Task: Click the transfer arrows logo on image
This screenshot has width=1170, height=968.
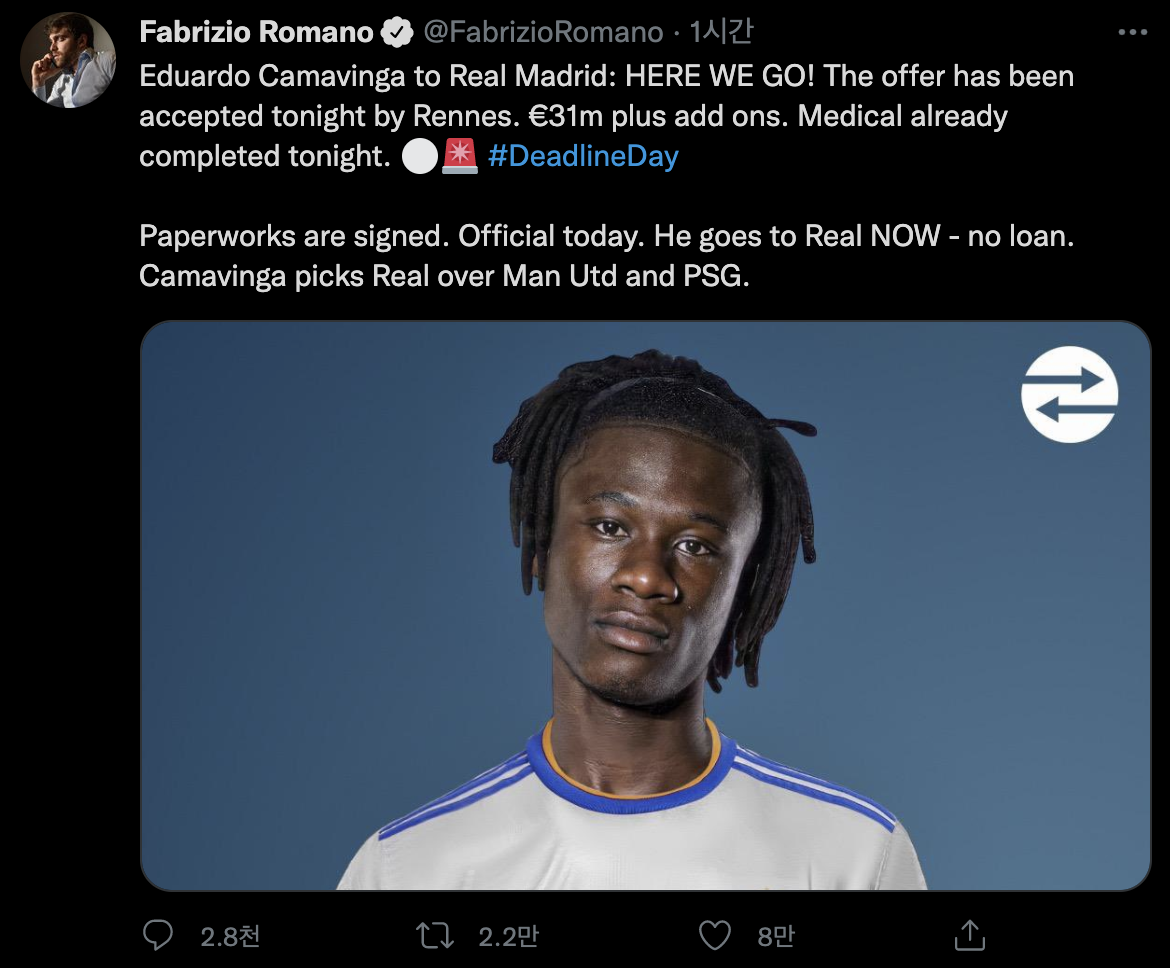Action: pos(1069,394)
